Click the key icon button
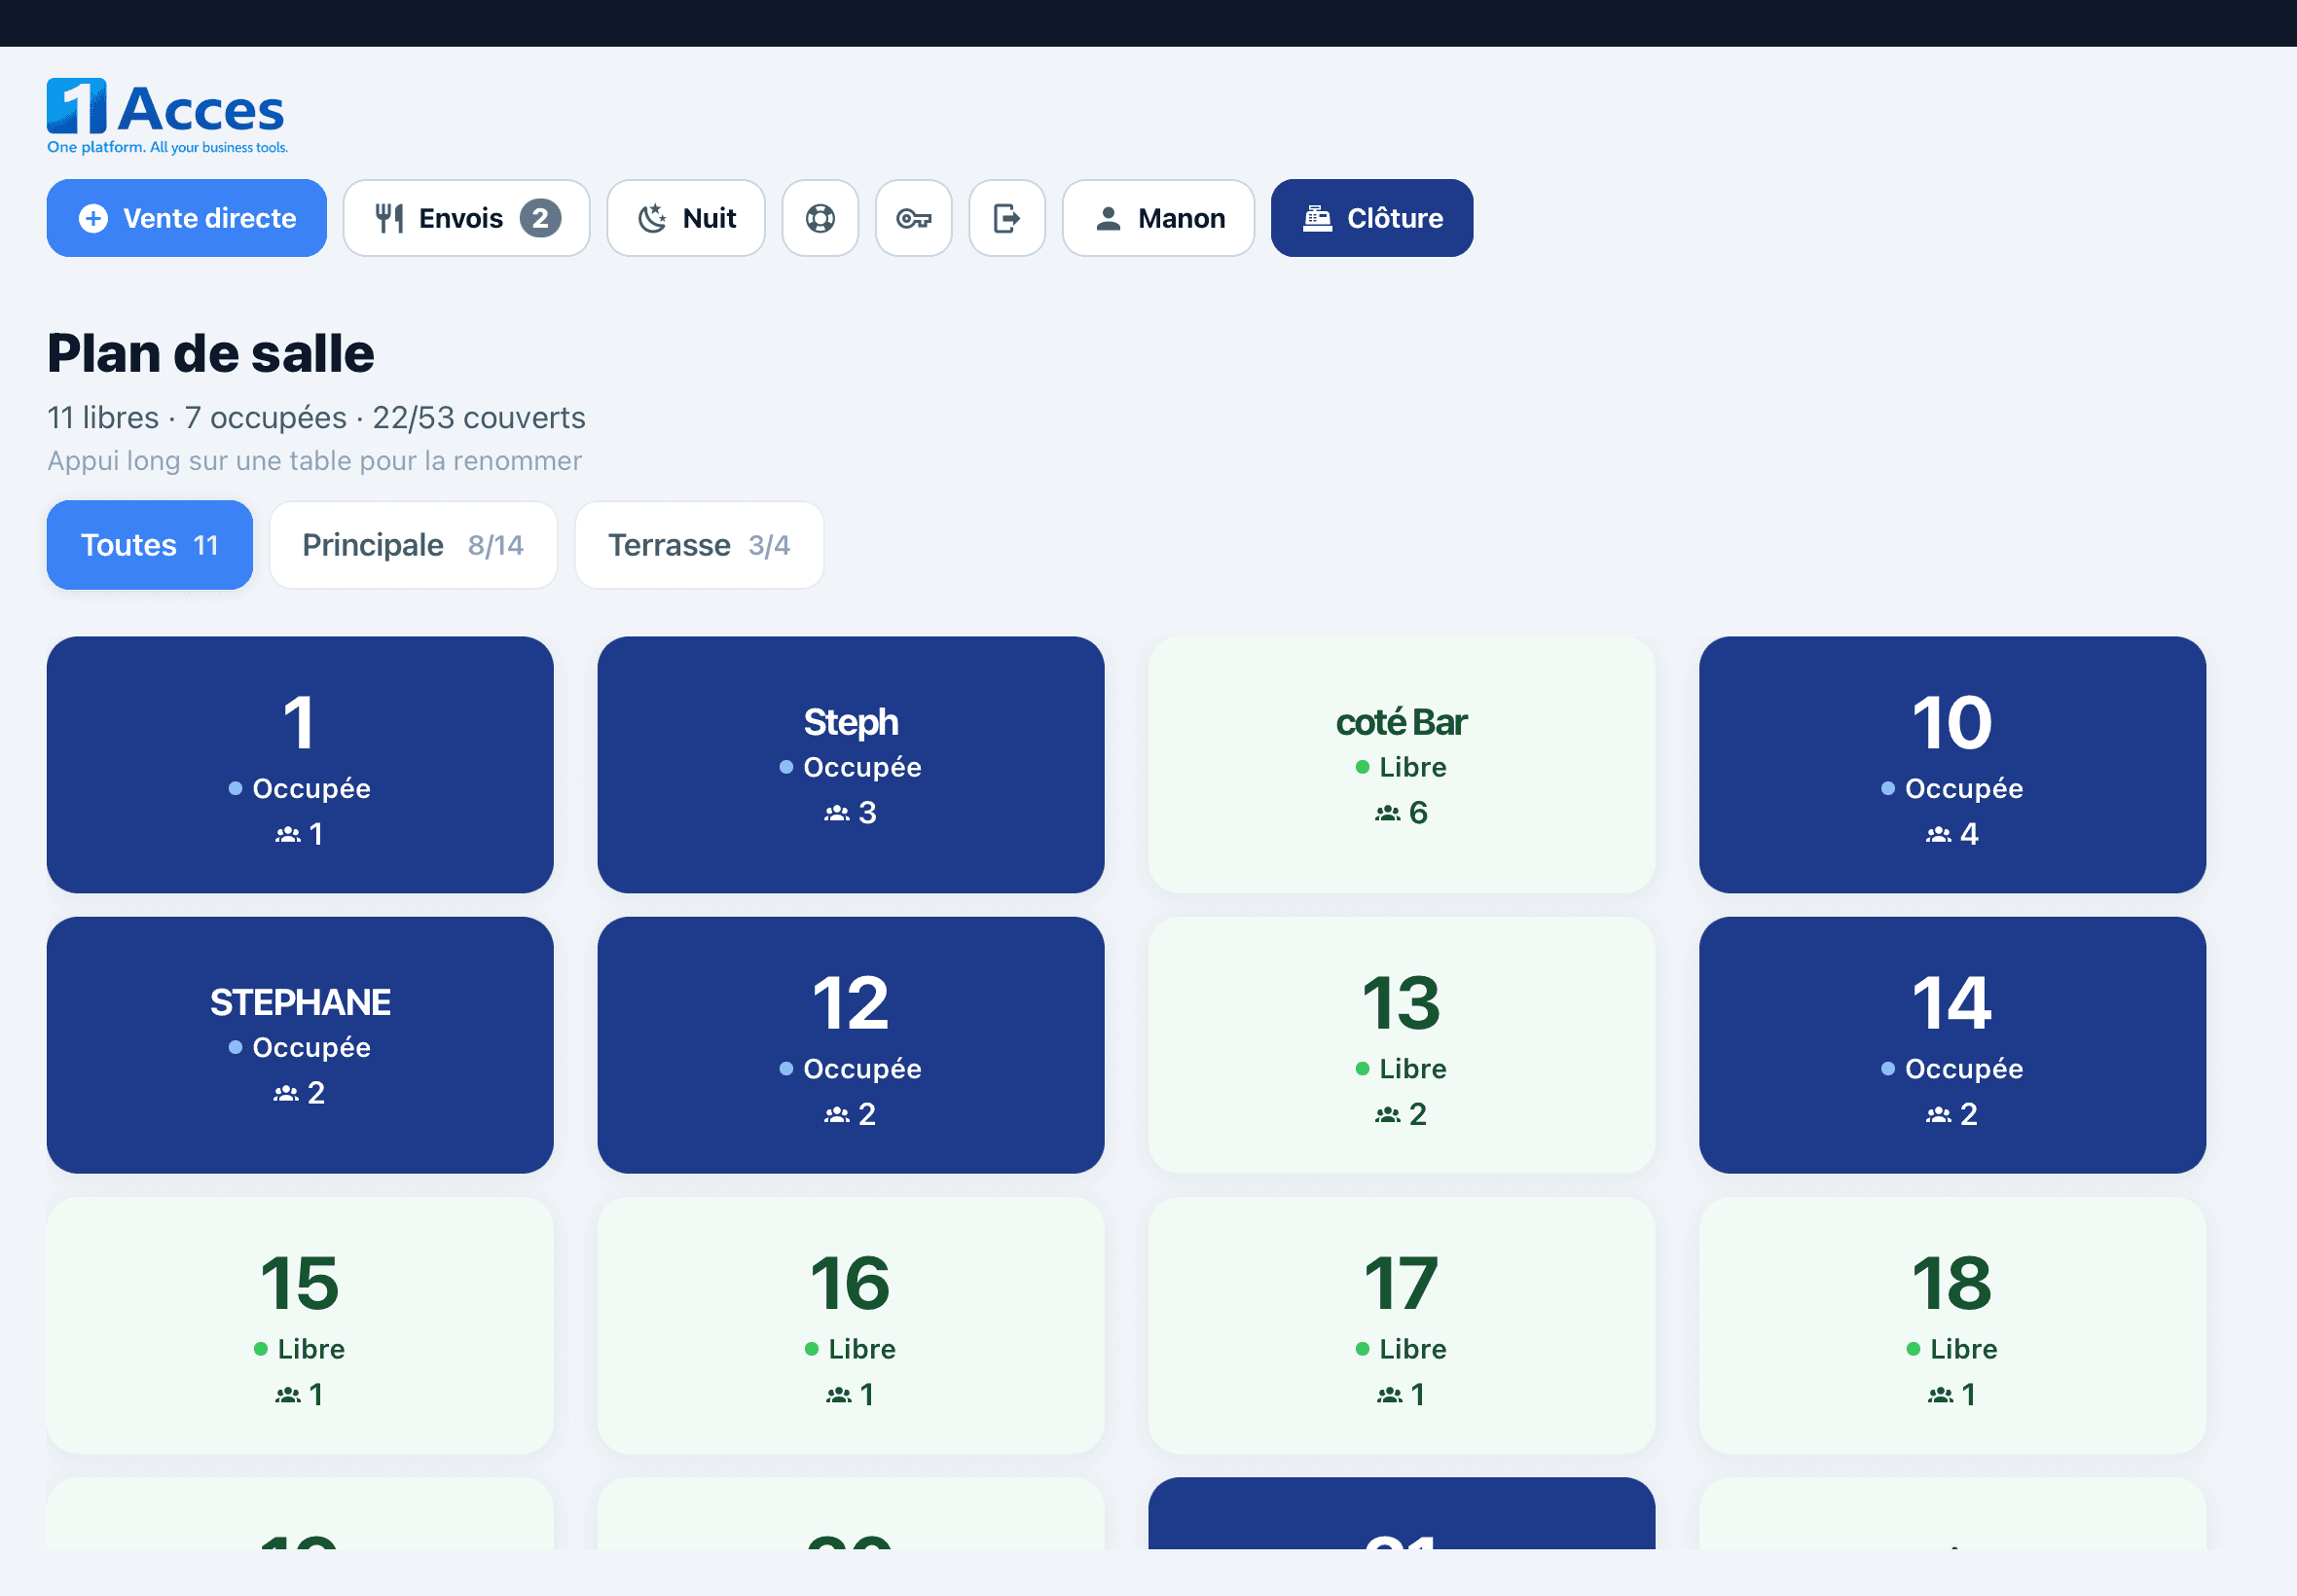The width and height of the screenshot is (2297, 1596). click(913, 218)
